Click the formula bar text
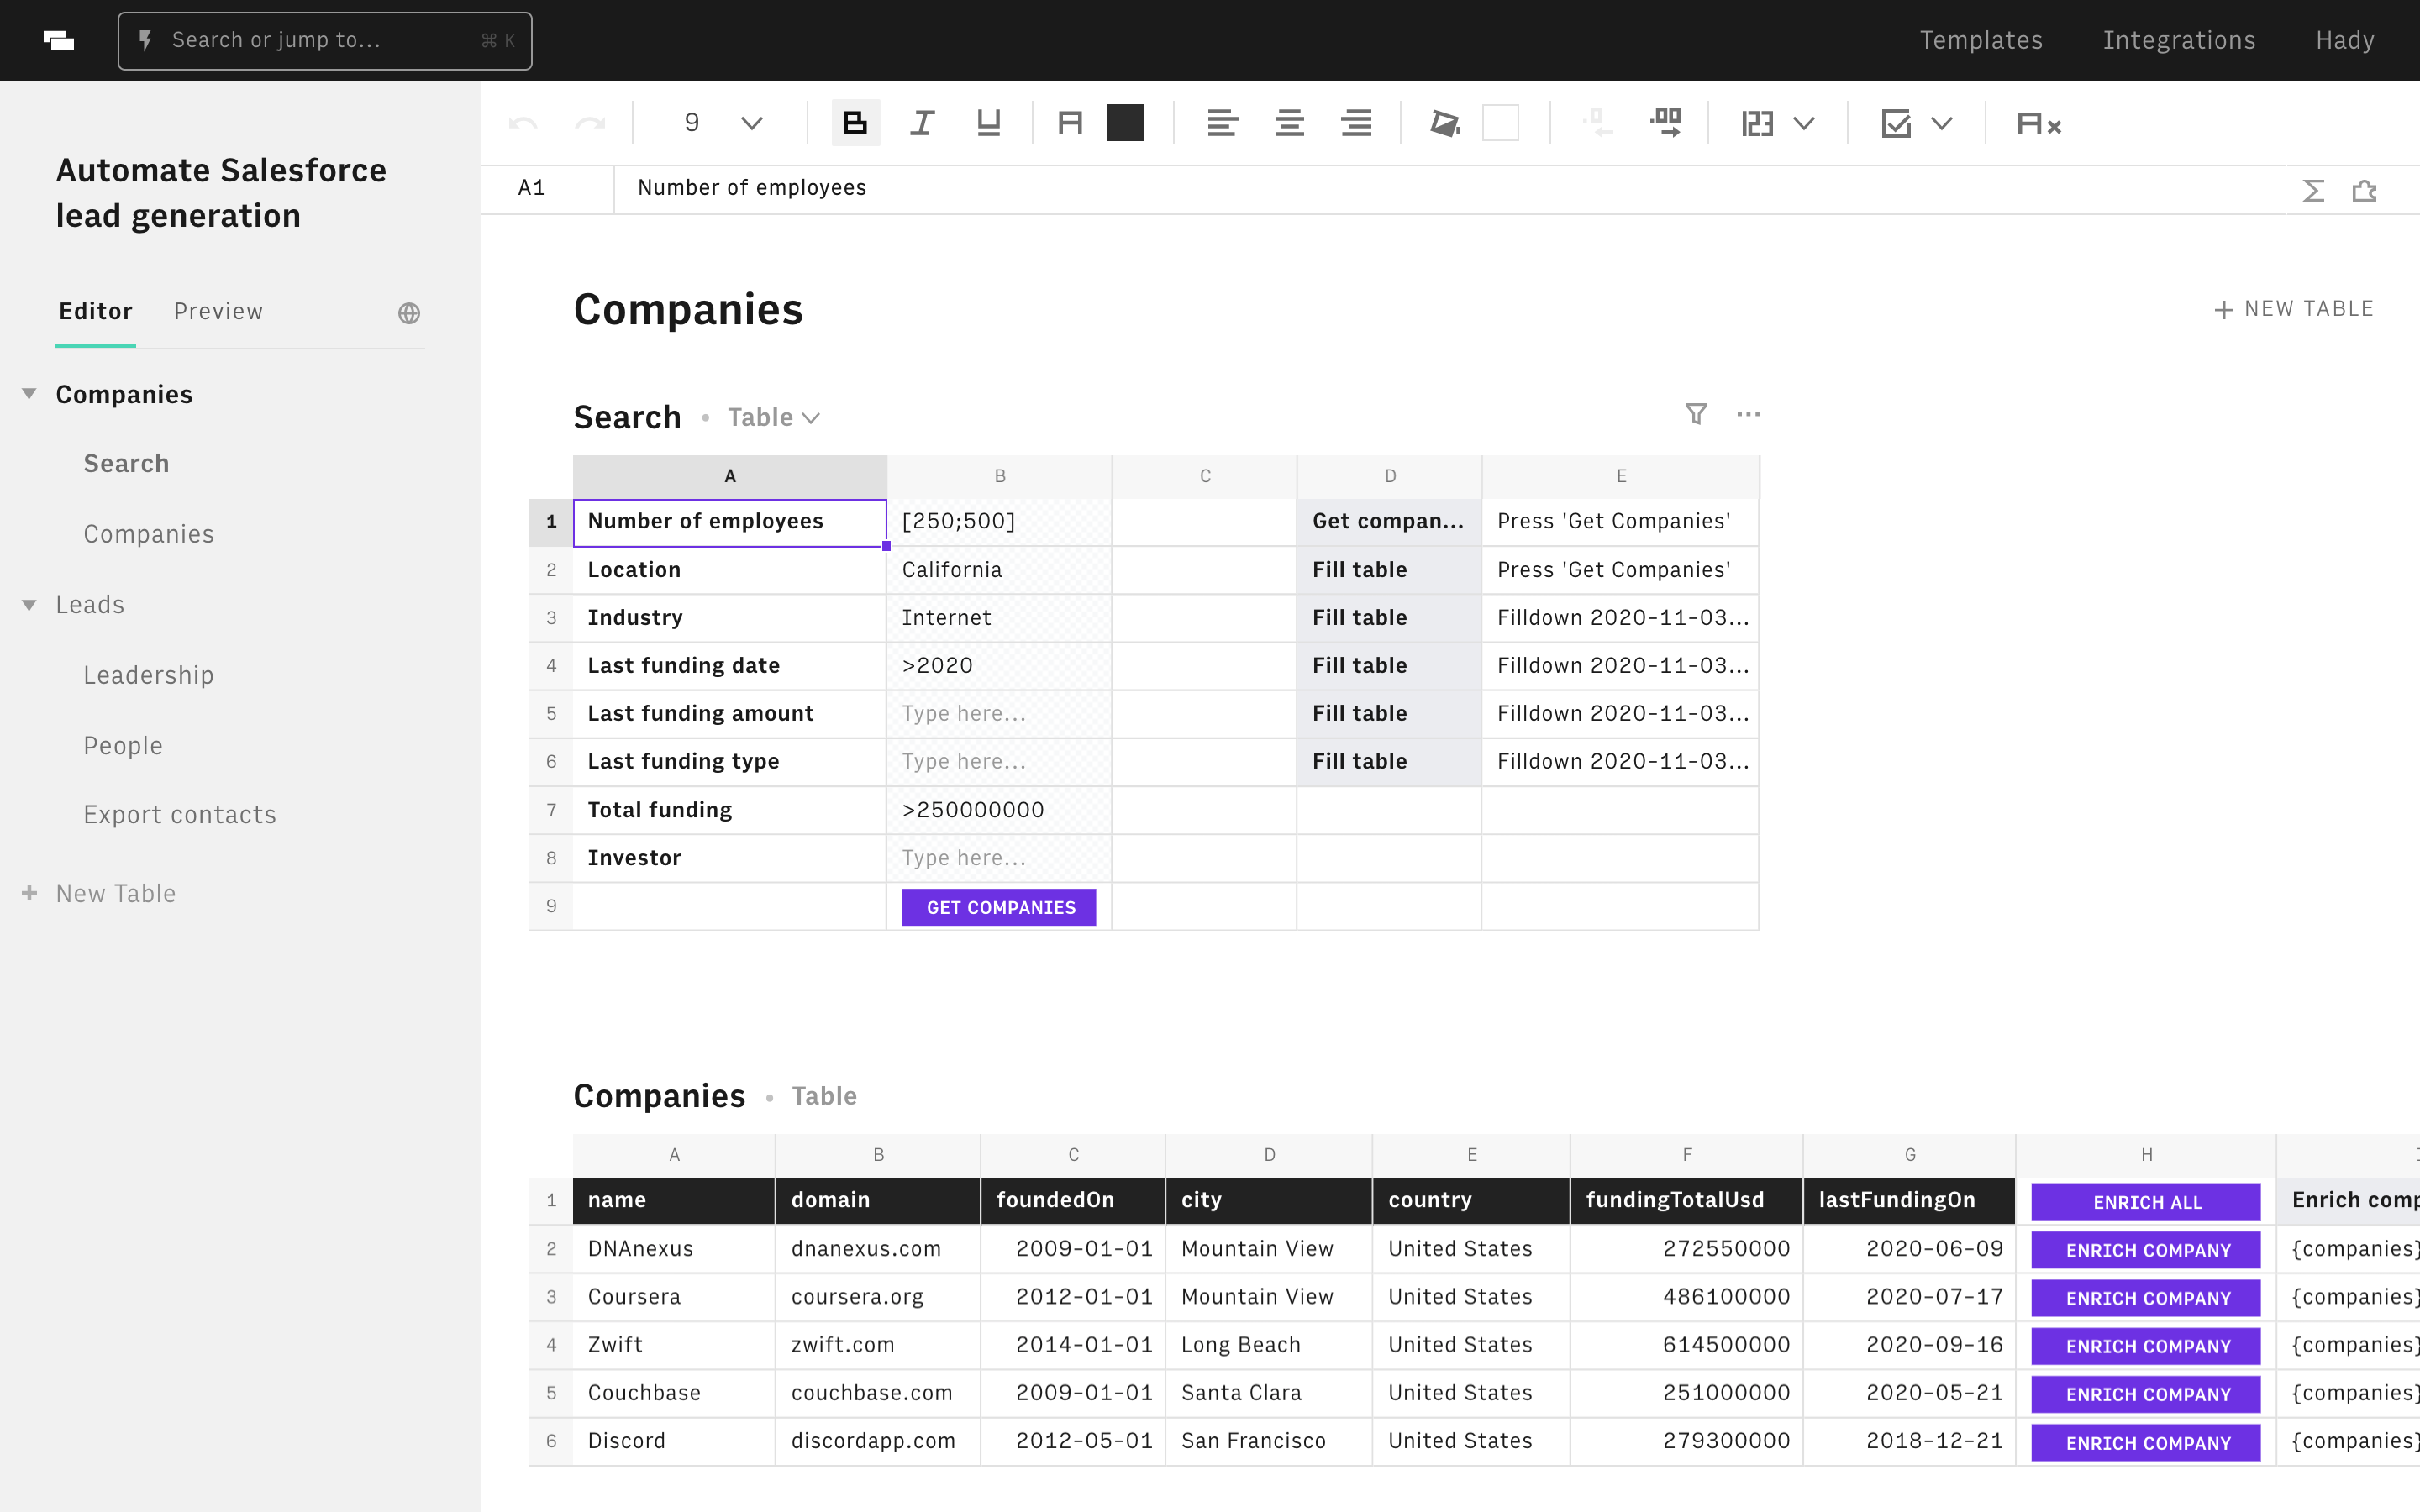 752,188
